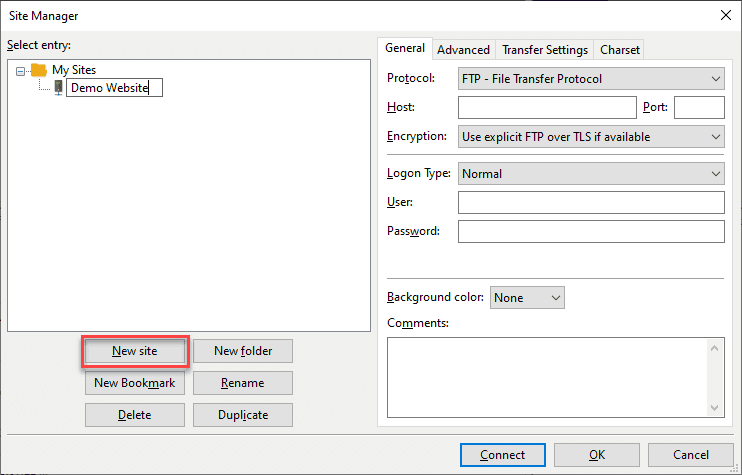Open the Background color dropdown
Viewport: 742px width, 475px height.
coord(527,298)
